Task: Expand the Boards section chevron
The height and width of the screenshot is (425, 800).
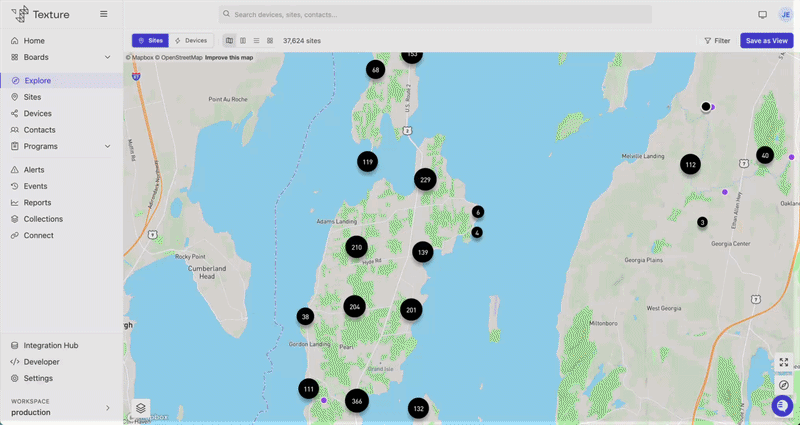Action: click(x=108, y=57)
